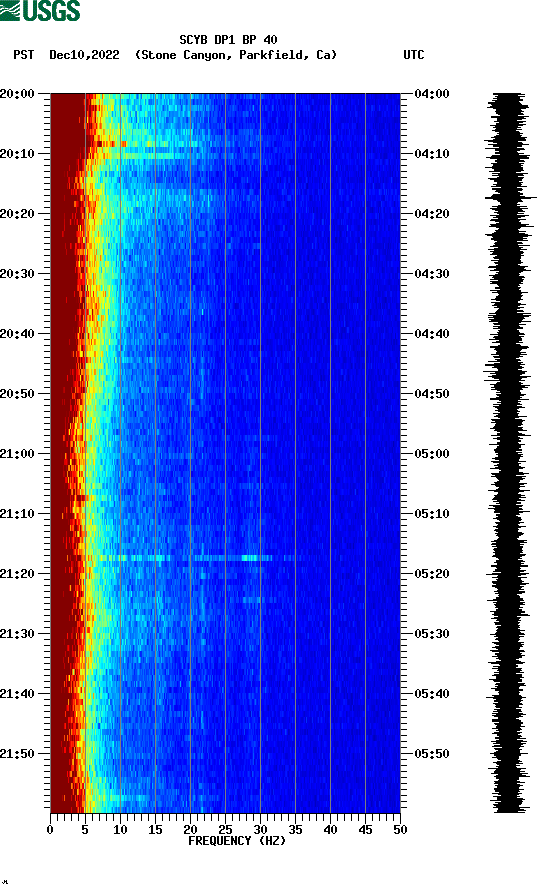The height and width of the screenshot is (893, 552).
Task: Click the '05:00' UTC time label
Action: click(x=432, y=454)
